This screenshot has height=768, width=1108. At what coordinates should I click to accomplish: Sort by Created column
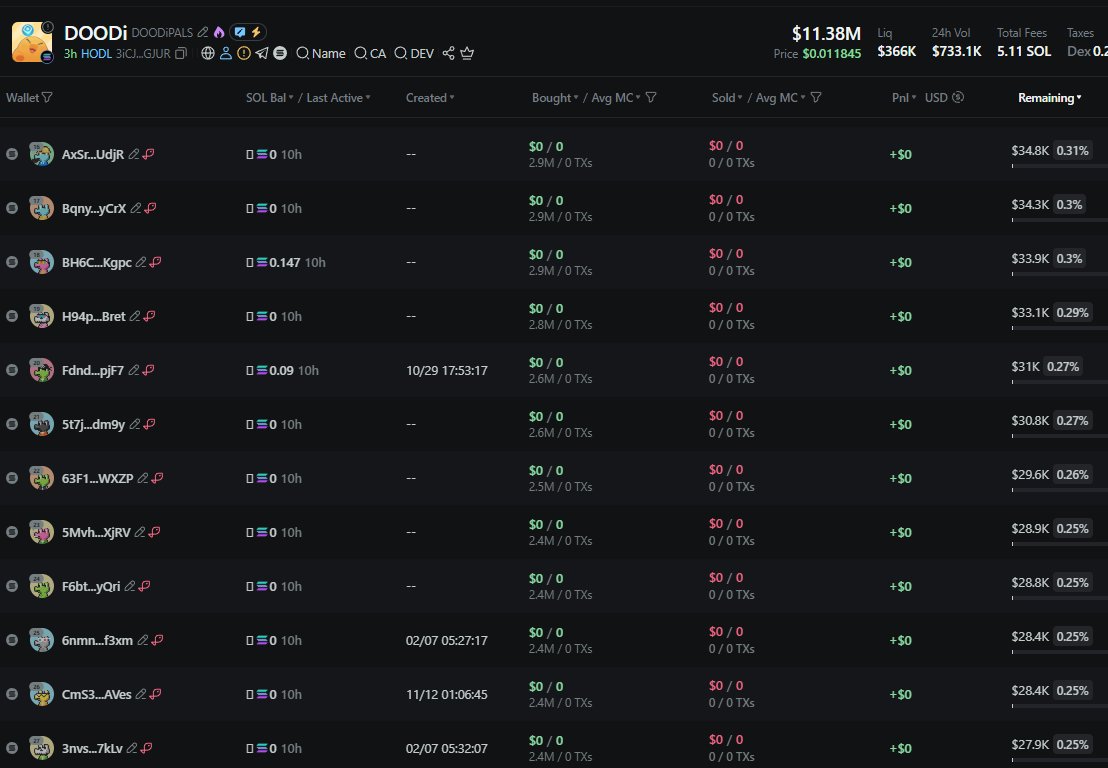[430, 98]
